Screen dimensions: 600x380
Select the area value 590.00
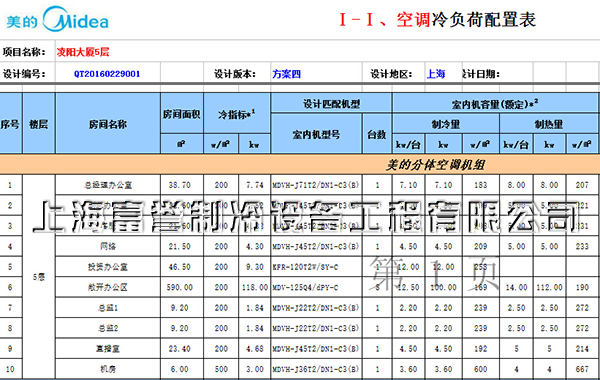coord(179,287)
